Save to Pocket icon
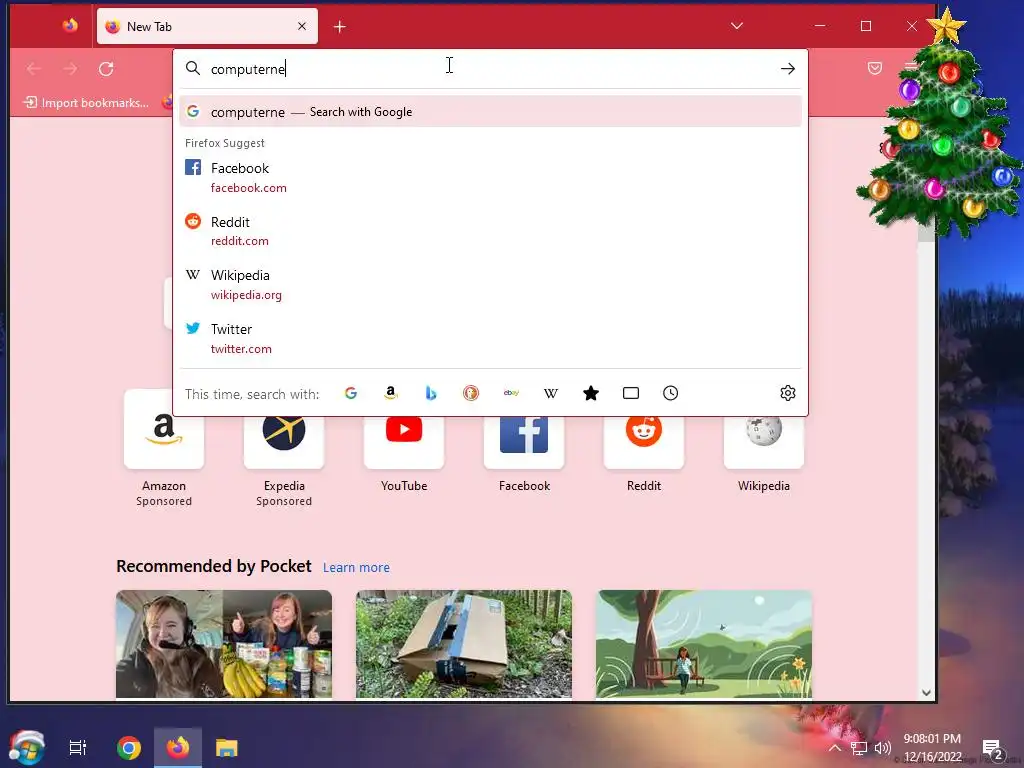This screenshot has height=768, width=1024. [875, 68]
